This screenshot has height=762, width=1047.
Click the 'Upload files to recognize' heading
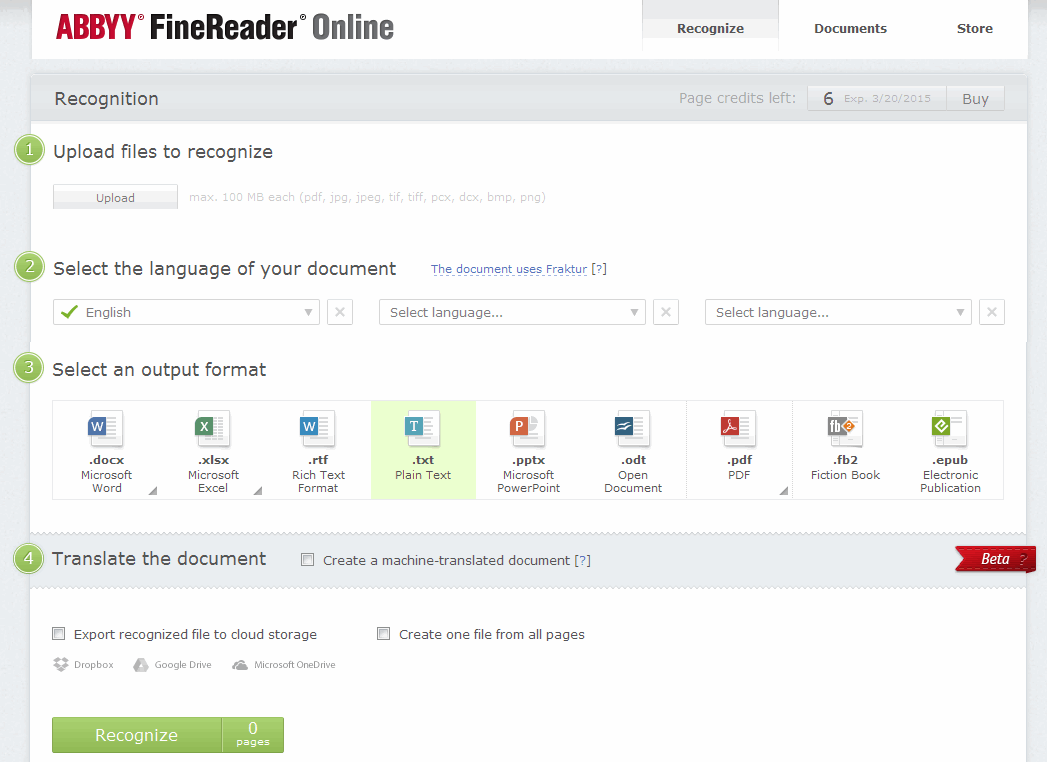163,152
